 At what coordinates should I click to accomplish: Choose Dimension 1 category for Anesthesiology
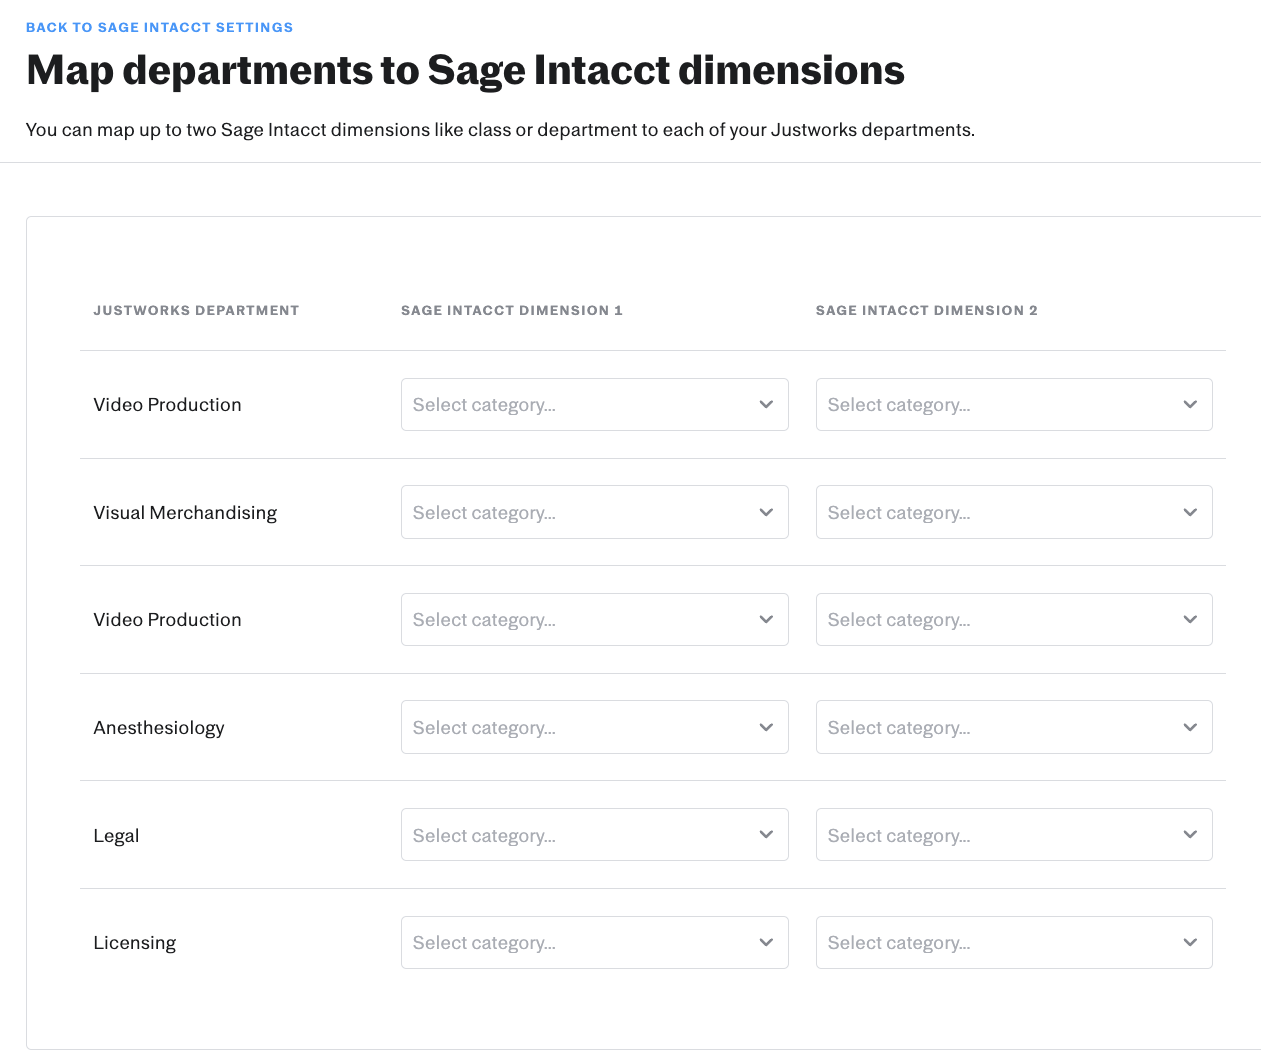(594, 727)
